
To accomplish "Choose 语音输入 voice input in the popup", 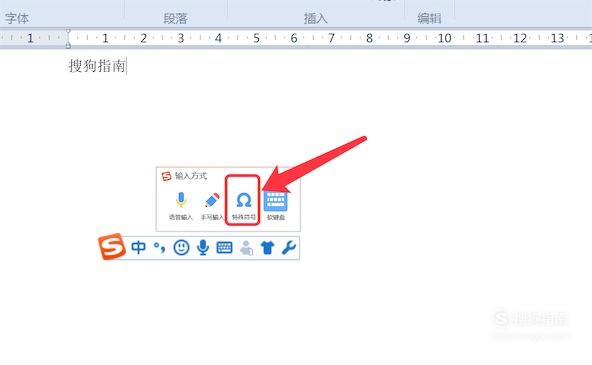I will tap(181, 206).
